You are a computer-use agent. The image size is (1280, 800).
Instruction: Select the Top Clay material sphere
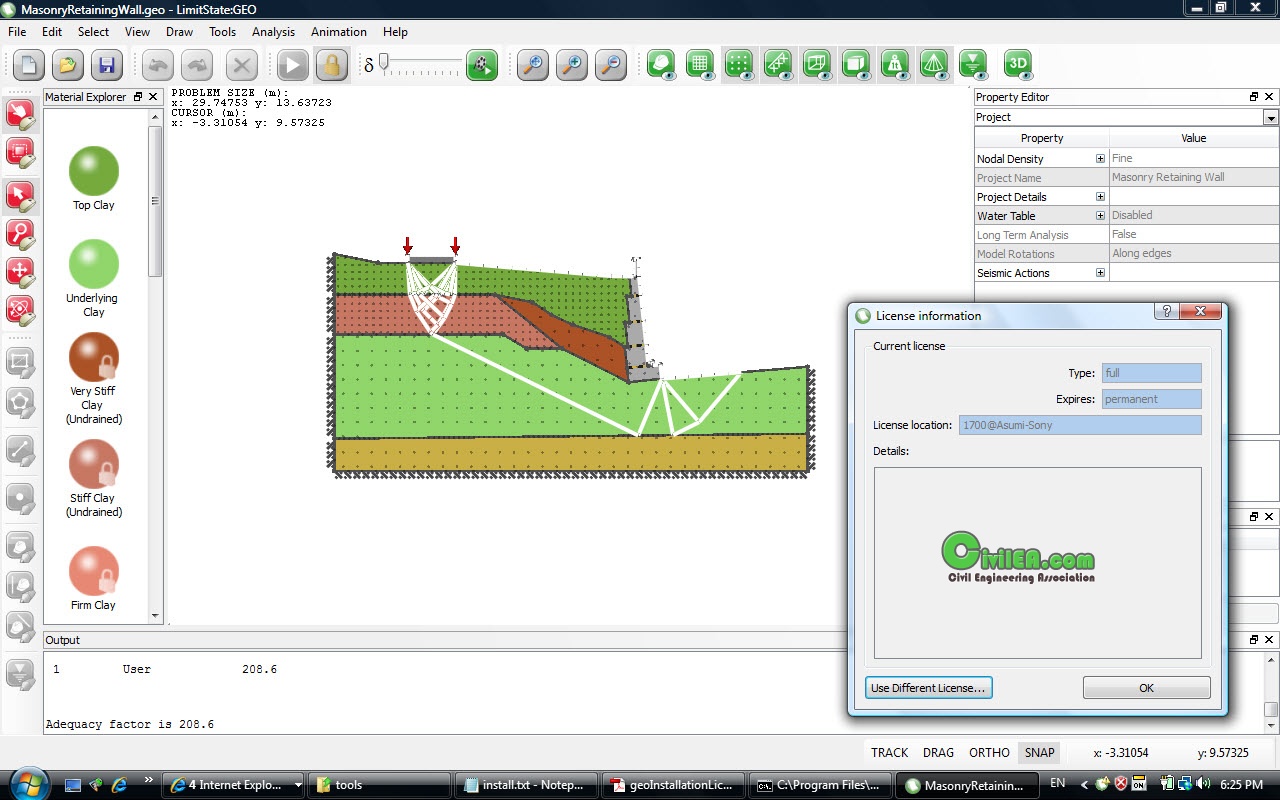(x=94, y=171)
